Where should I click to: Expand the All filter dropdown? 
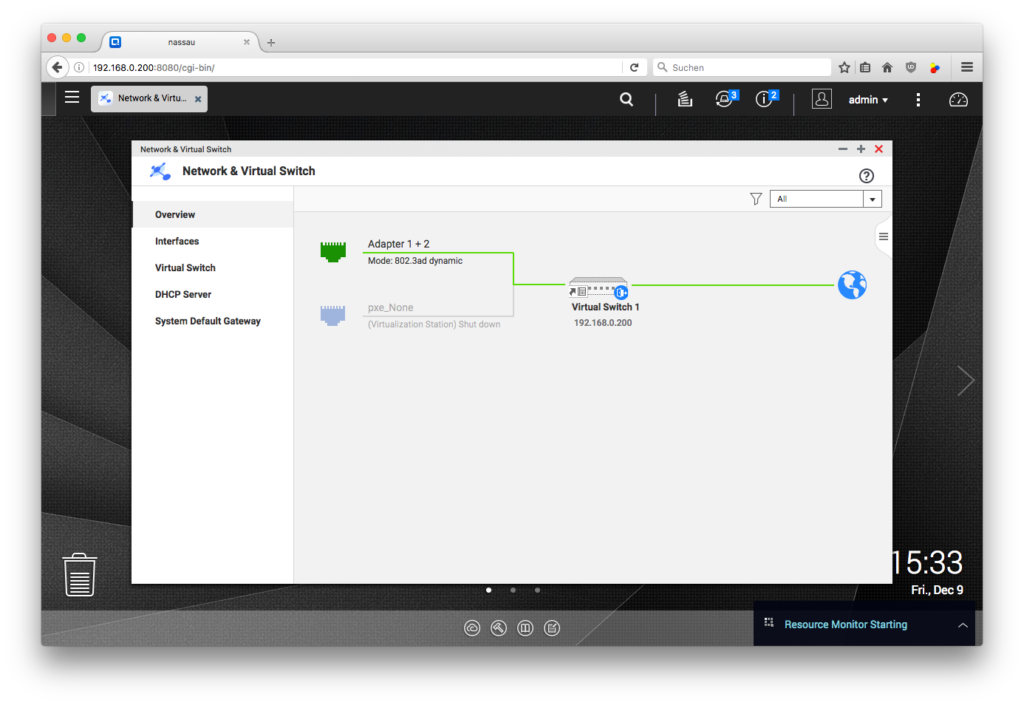point(872,199)
